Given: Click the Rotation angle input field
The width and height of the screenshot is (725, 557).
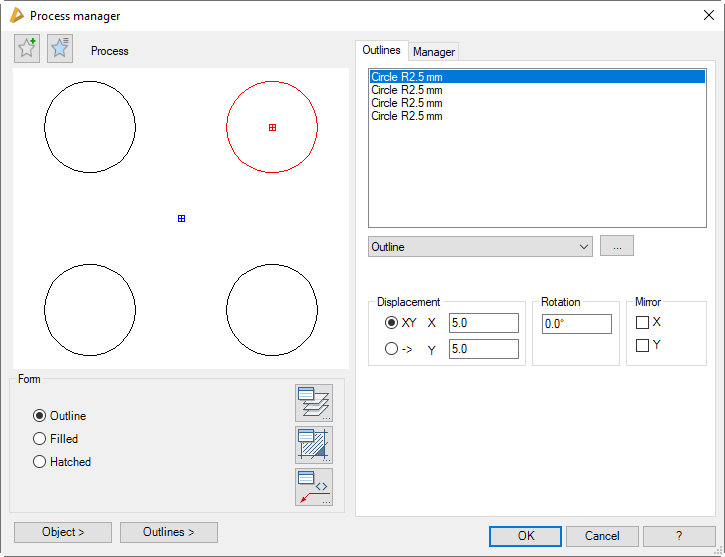Looking at the screenshot, I should (576, 324).
